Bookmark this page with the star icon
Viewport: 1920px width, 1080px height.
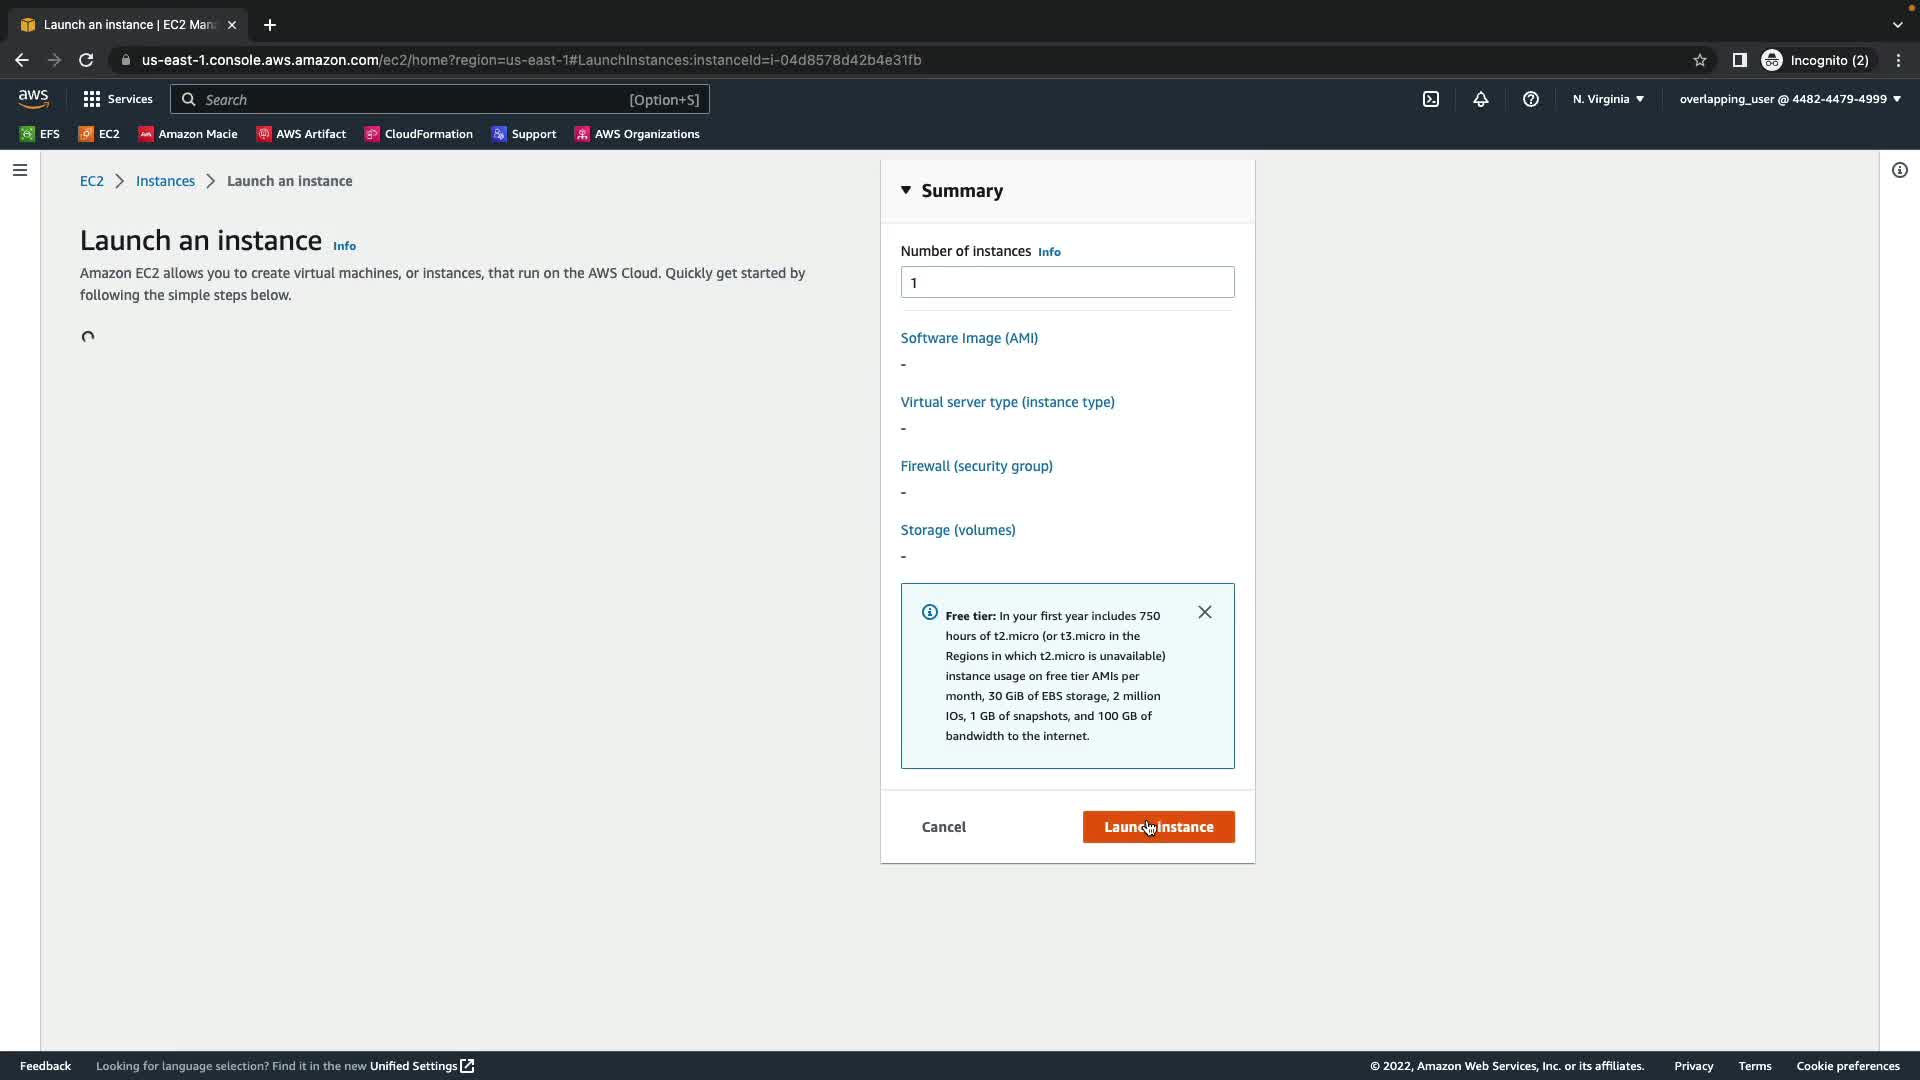tap(1700, 60)
